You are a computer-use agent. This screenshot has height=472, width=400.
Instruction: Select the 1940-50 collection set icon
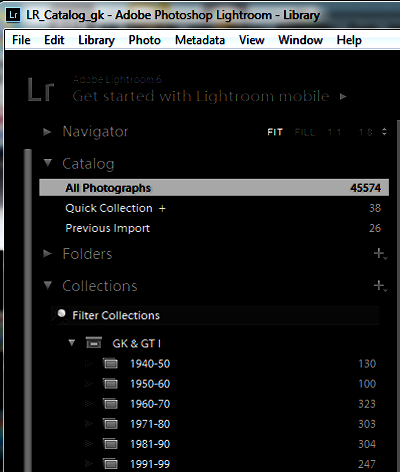pos(110,363)
